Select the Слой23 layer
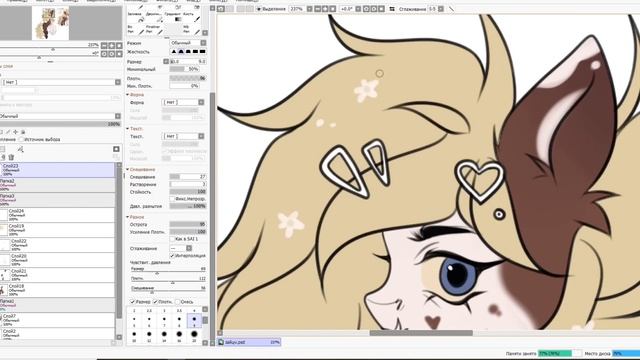 pyautogui.click(x=58, y=170)
